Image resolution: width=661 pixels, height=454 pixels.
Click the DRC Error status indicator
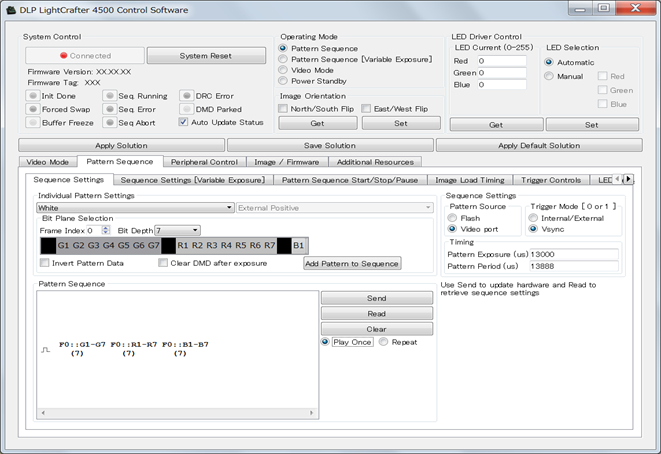pos(187,96)
